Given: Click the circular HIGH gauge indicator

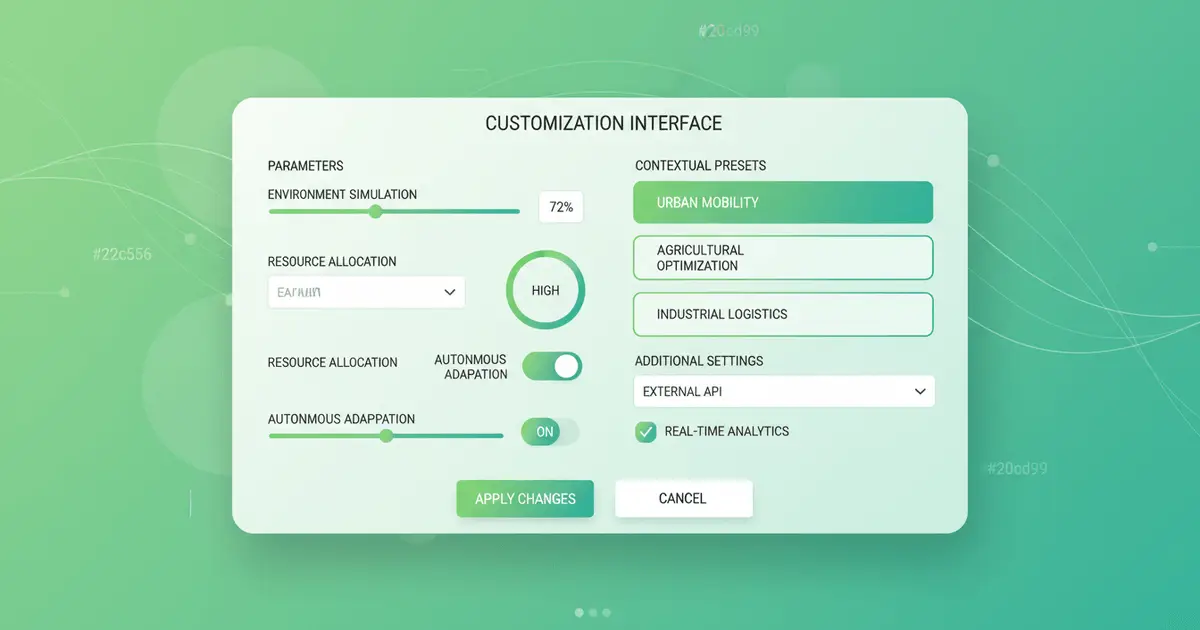Looking at the screenshot, I should coord(545,289).
